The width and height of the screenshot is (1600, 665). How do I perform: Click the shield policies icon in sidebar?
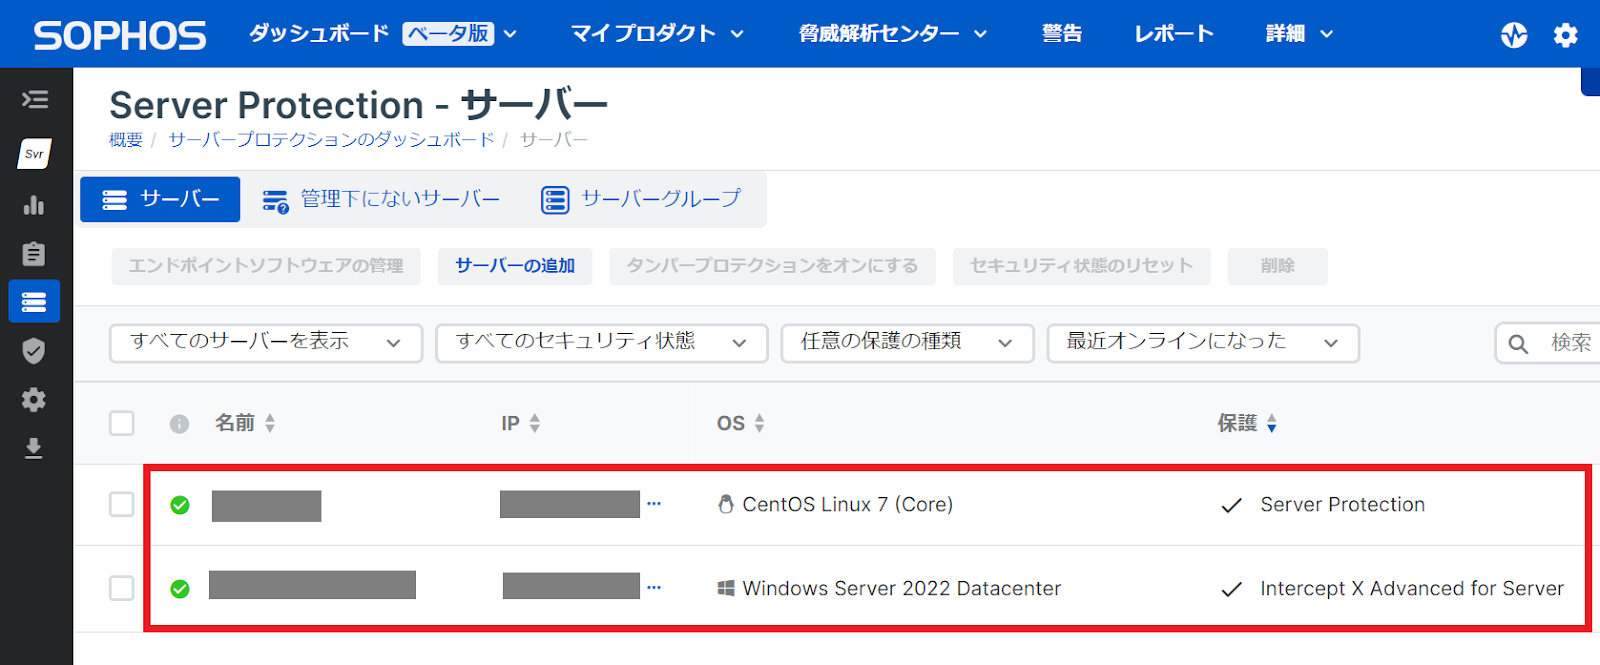tap(34, 350)
